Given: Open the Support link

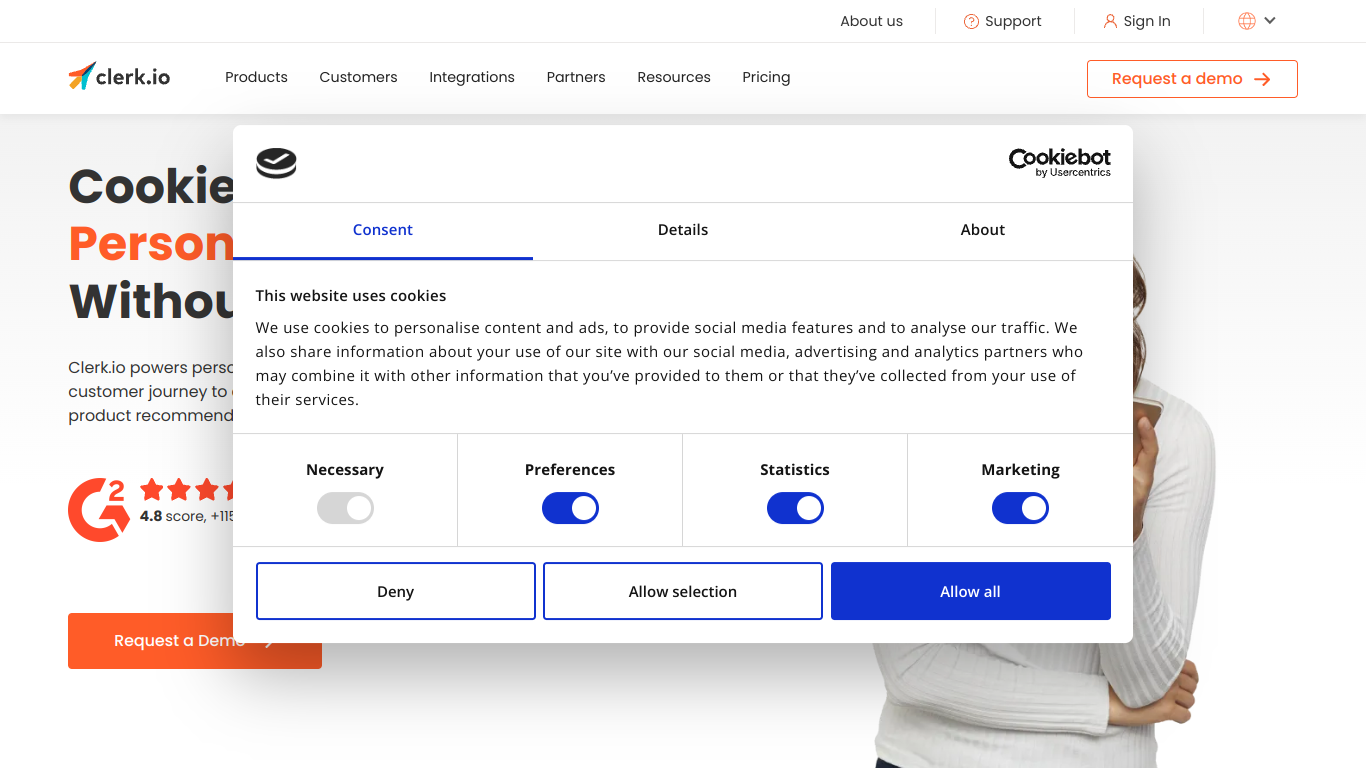Looking at the screenshot, I should click(x=1002, y=21).
